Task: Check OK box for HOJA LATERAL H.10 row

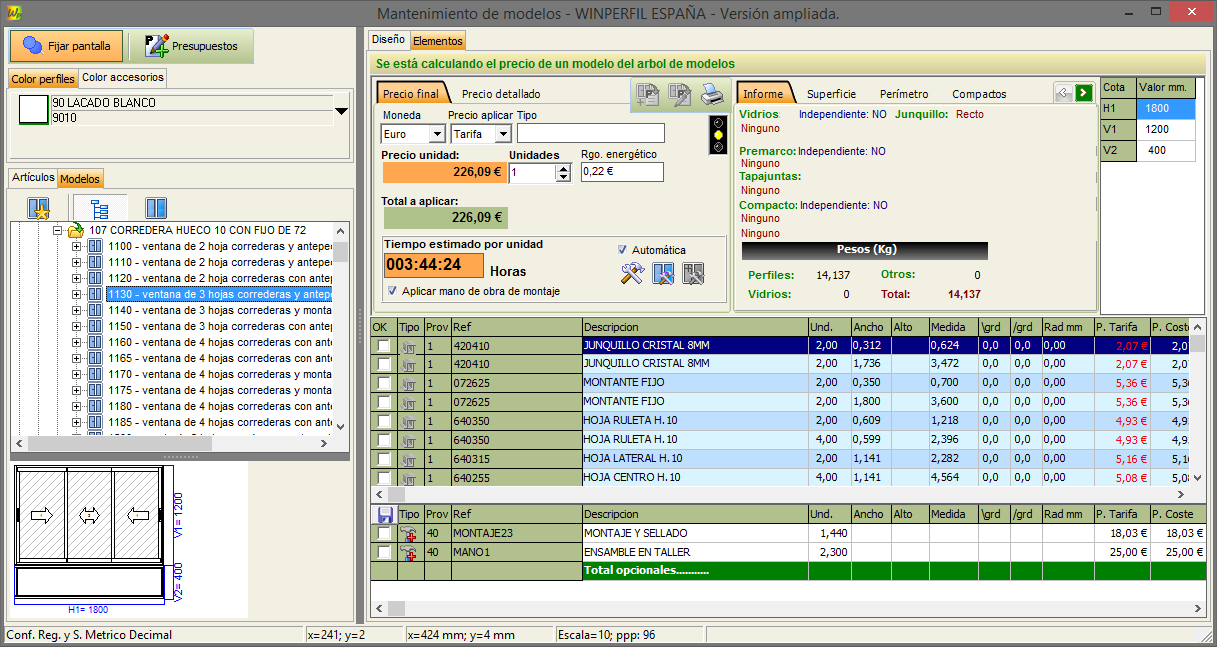Action: (x=384, y=459)
